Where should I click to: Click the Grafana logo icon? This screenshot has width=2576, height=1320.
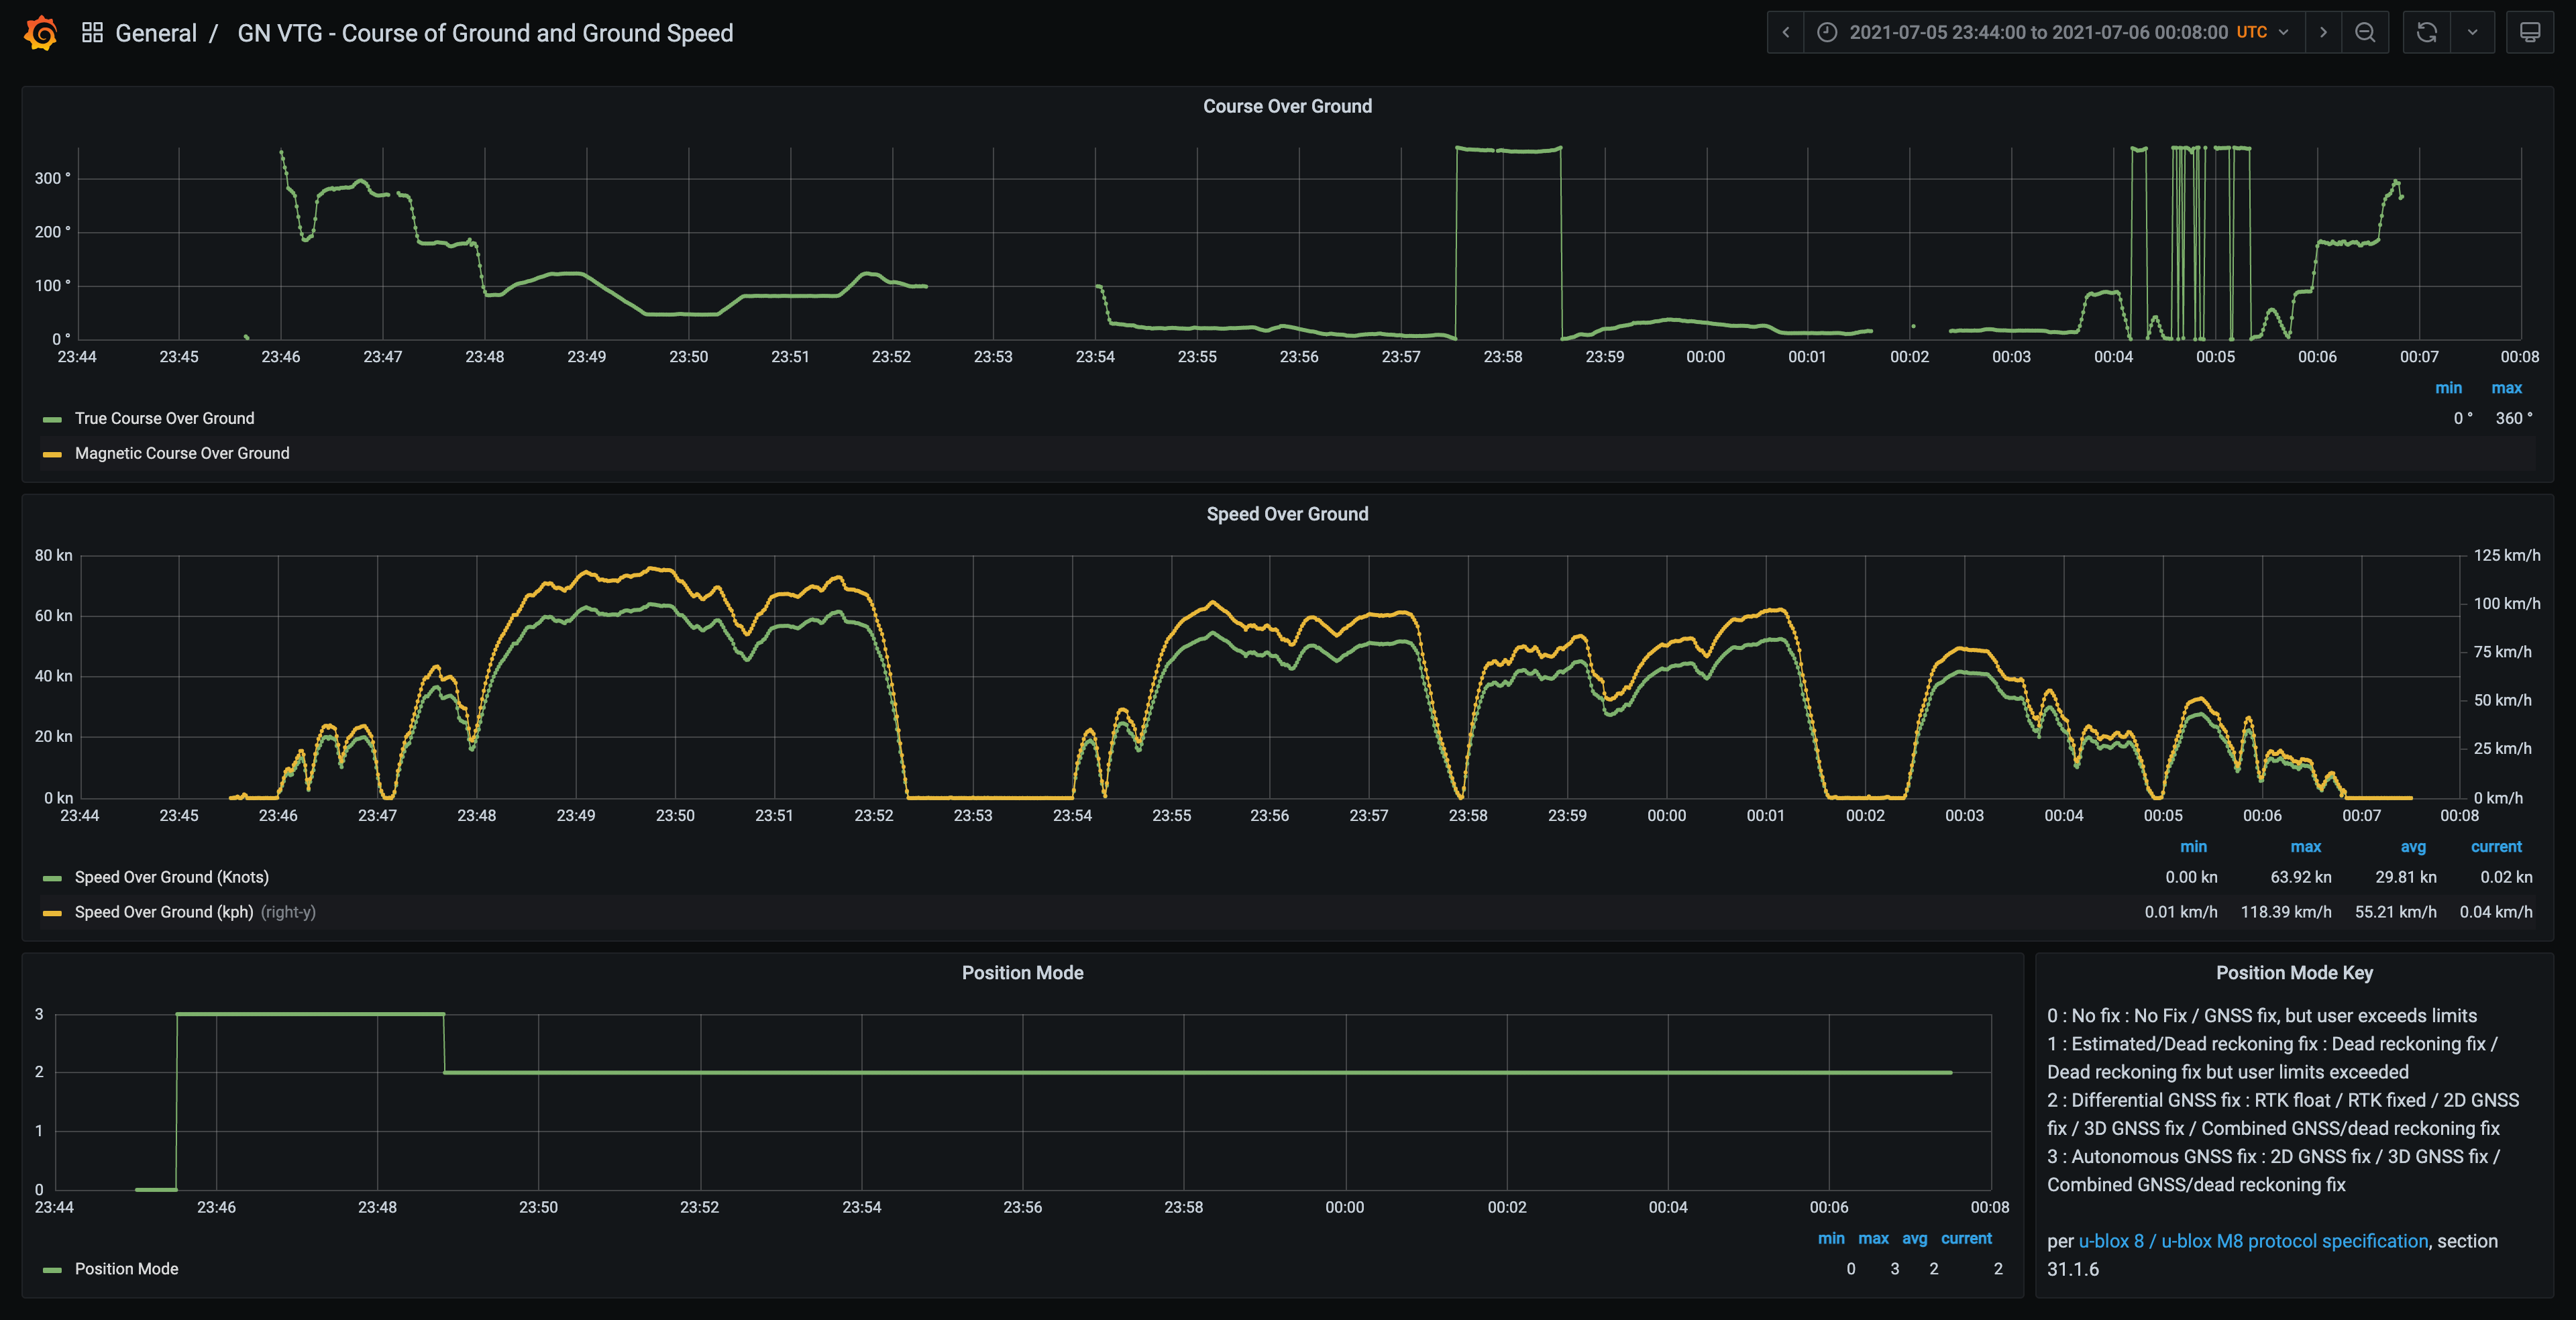[x=41, y=33]
